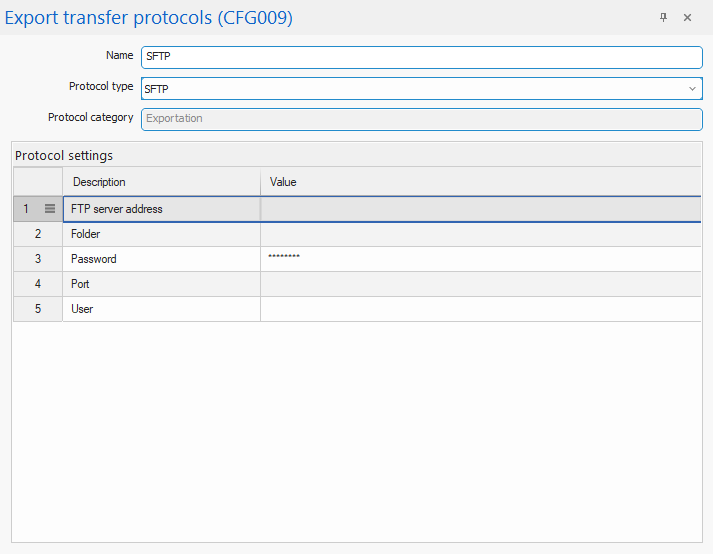Edit the Folder value cell
Image resolution: width=713 pixels, height=554 pixels.
[480, 234]
